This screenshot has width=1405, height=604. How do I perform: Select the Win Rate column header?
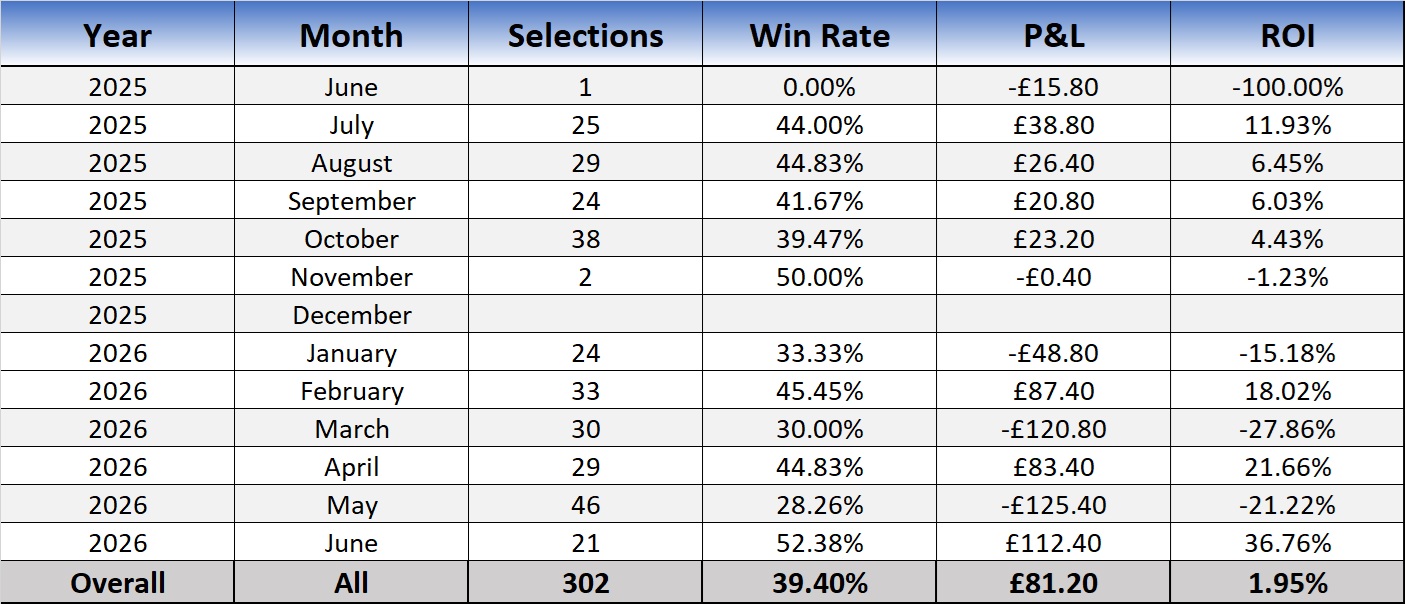(819, 36)
